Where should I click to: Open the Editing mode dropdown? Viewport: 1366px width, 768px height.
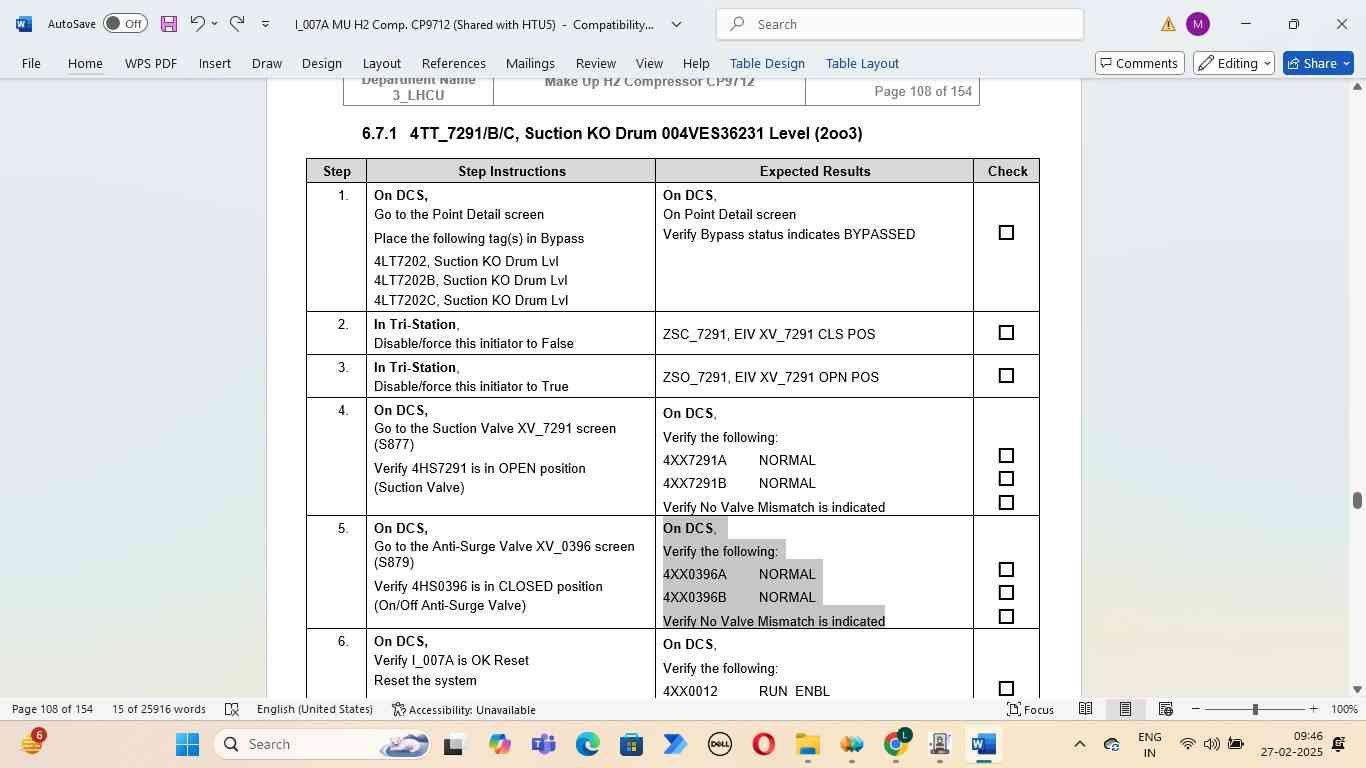click(1233, 63)
